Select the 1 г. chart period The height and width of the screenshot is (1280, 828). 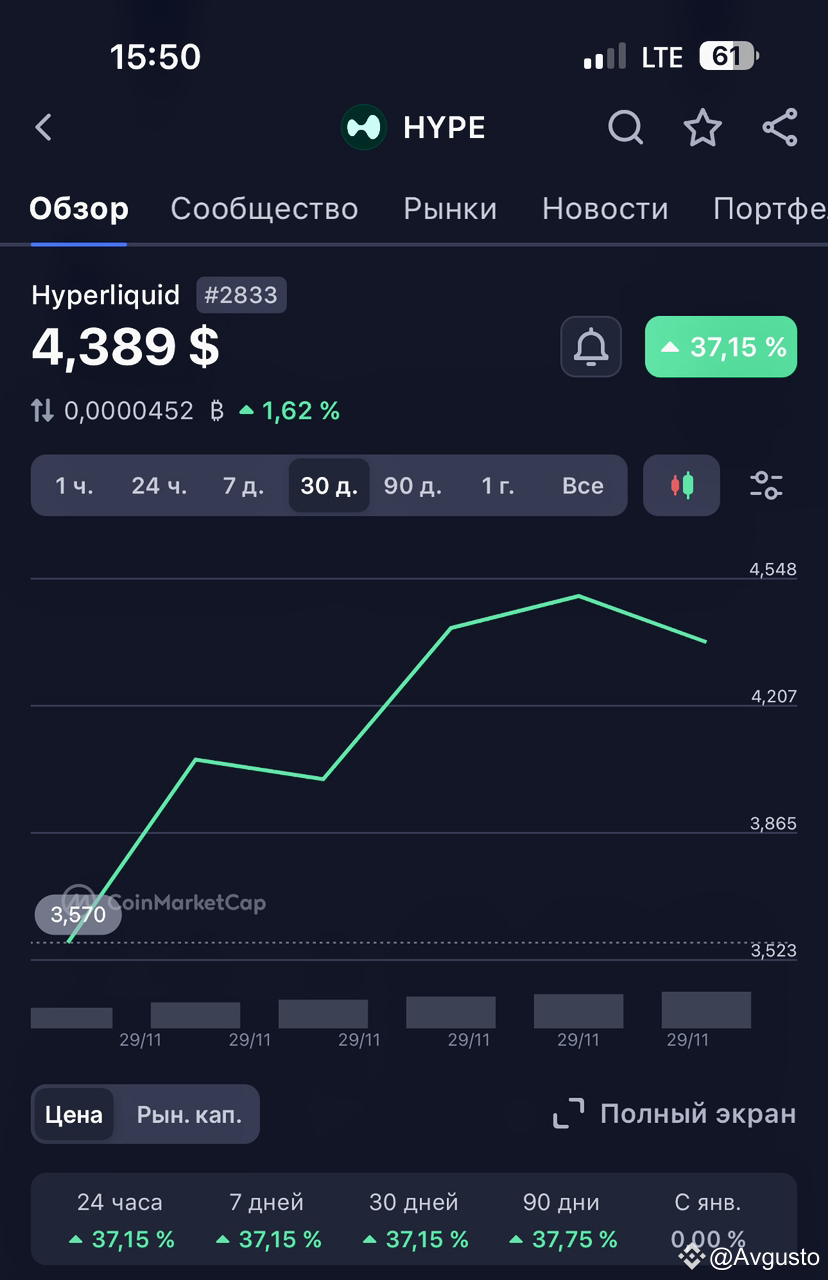tap(497, 485)
